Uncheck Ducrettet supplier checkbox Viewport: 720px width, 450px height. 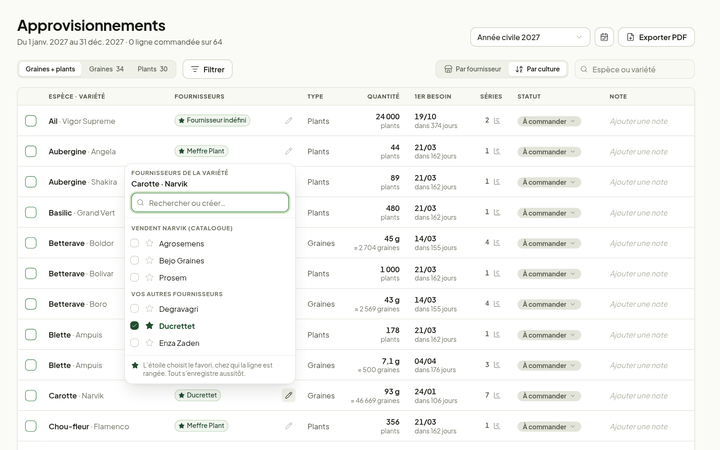click(135, 326)
